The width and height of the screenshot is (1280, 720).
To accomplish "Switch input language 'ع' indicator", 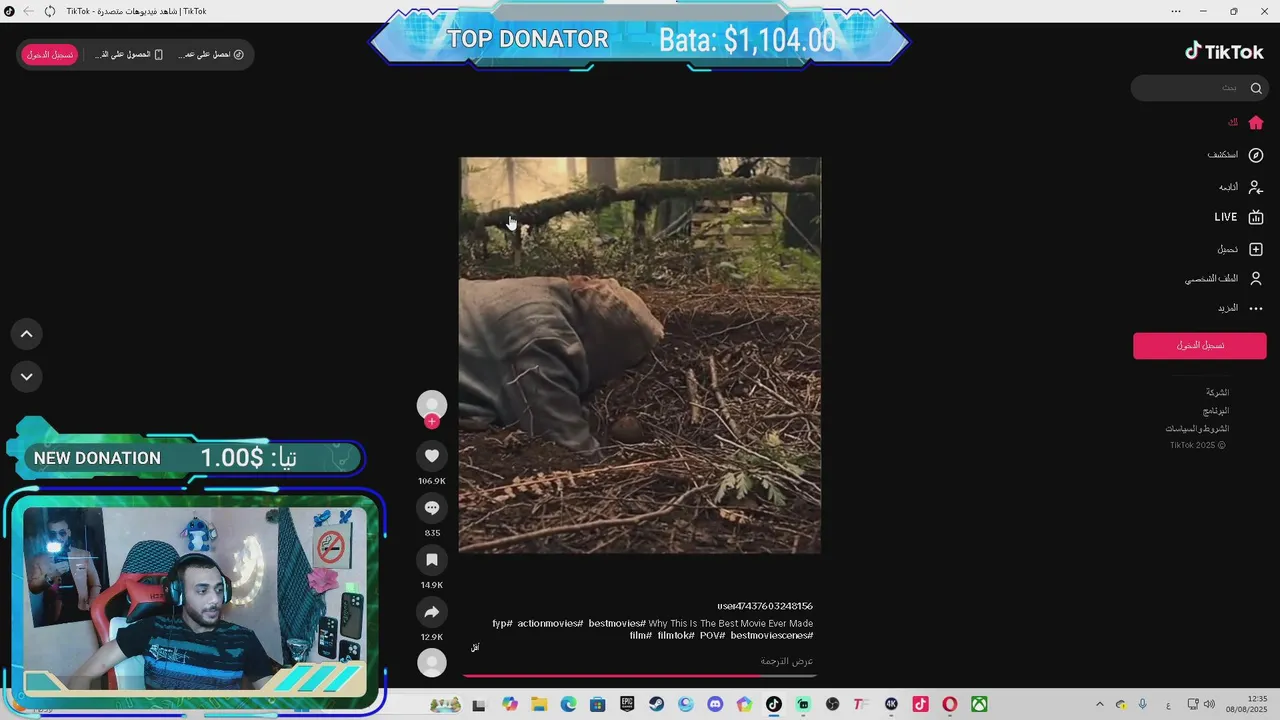I will [x=1168, y=705].
